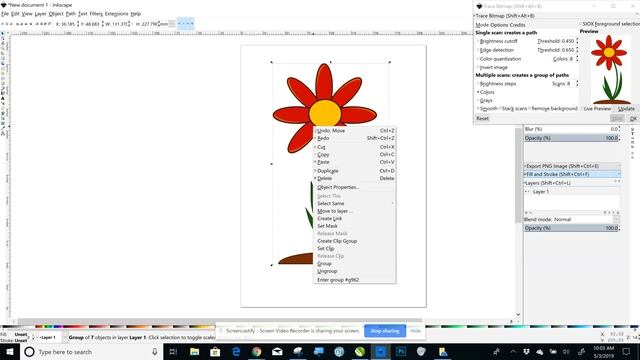Image resolution: width=640 pixels, height=360 pixels.
Task: Select the Grays radio option
Action: click(x=478, y=100)
